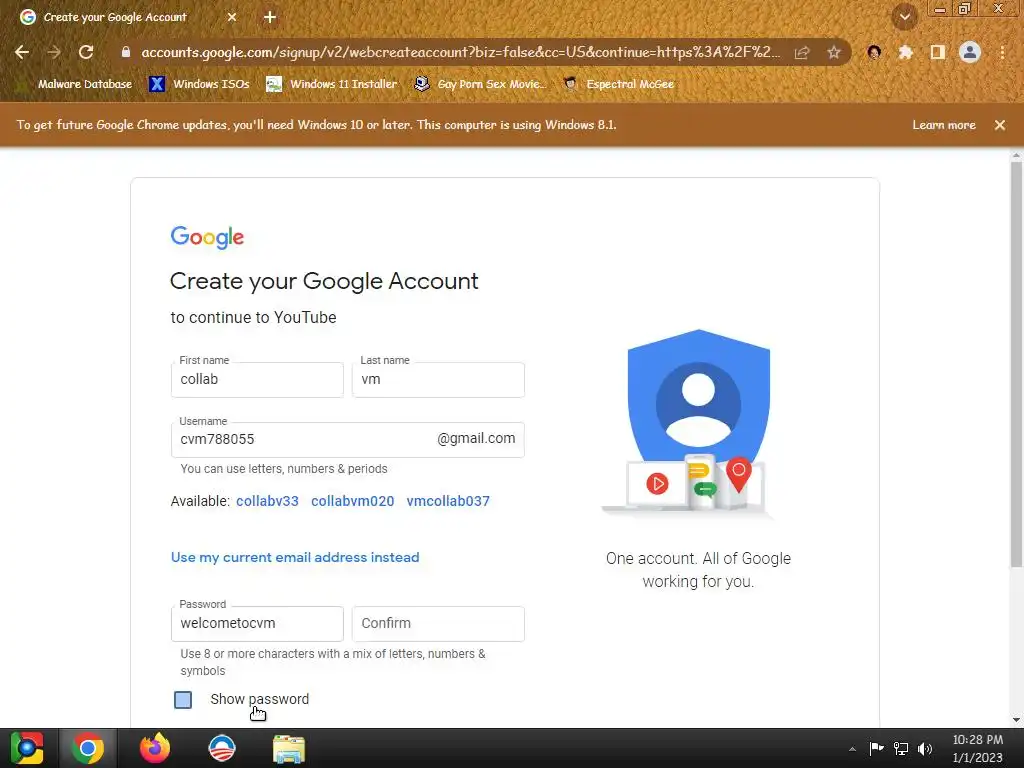Click the First name field
The height and width of the screenshot is (768, 1024).
257,379
